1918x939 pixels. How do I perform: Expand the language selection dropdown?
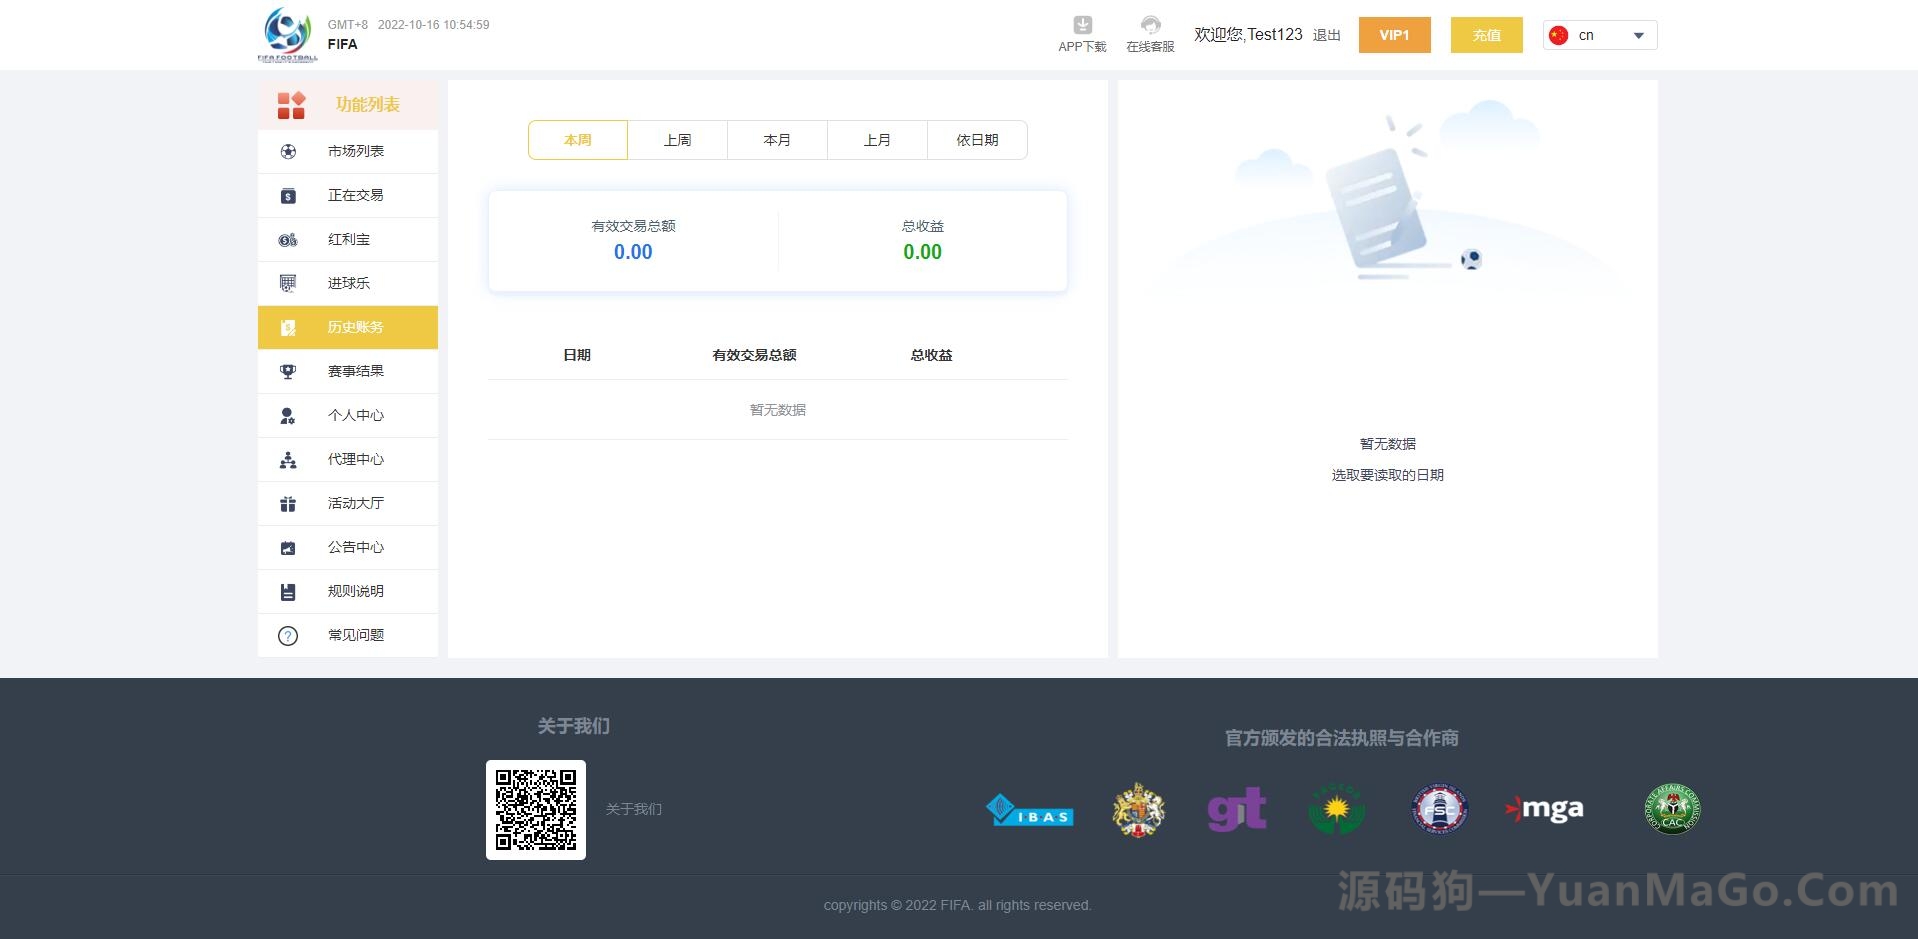pos(1637,35)
